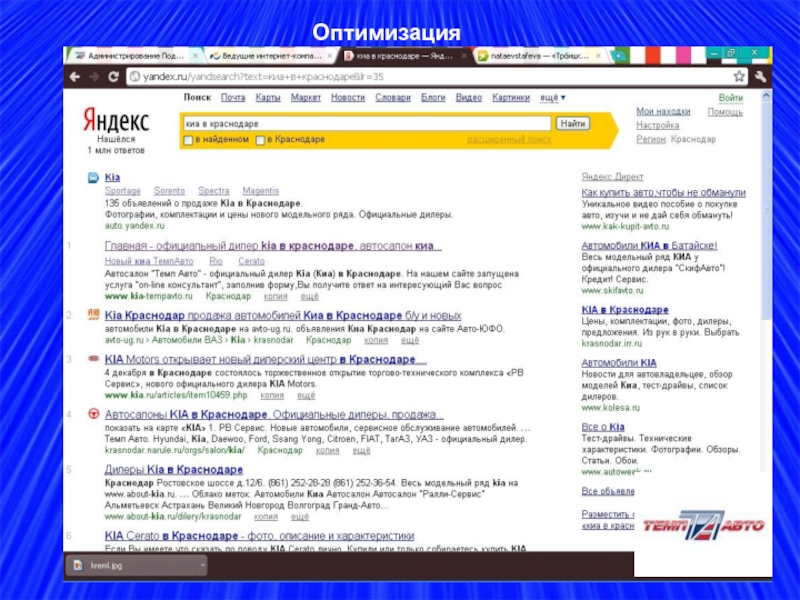Click the favicon of the Автосалоны KIA result
This screenshot has width=800, height=600.
(93, 414)
